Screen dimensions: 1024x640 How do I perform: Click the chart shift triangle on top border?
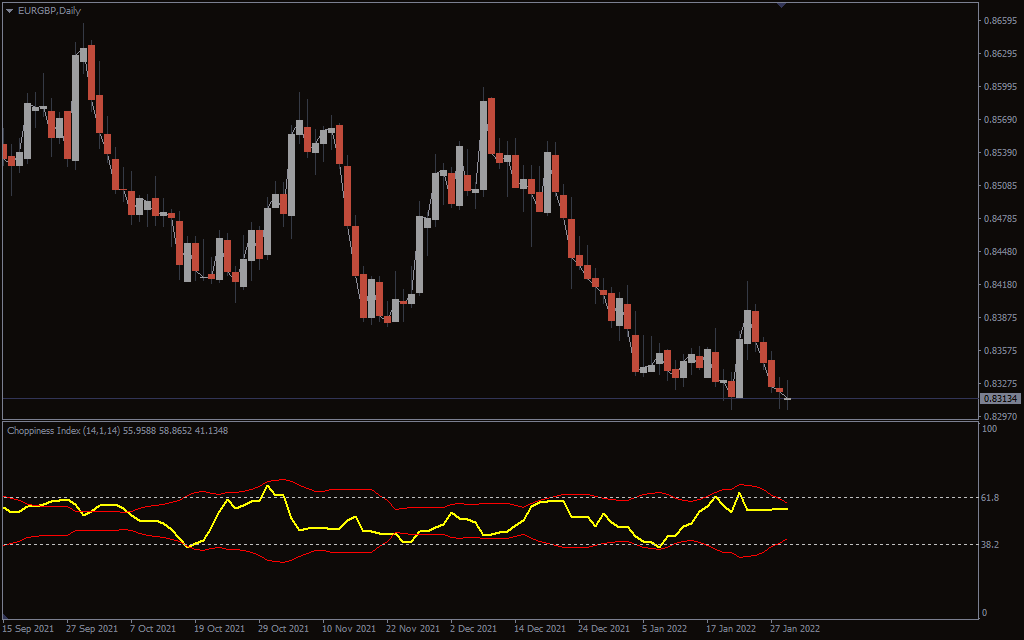781,5
